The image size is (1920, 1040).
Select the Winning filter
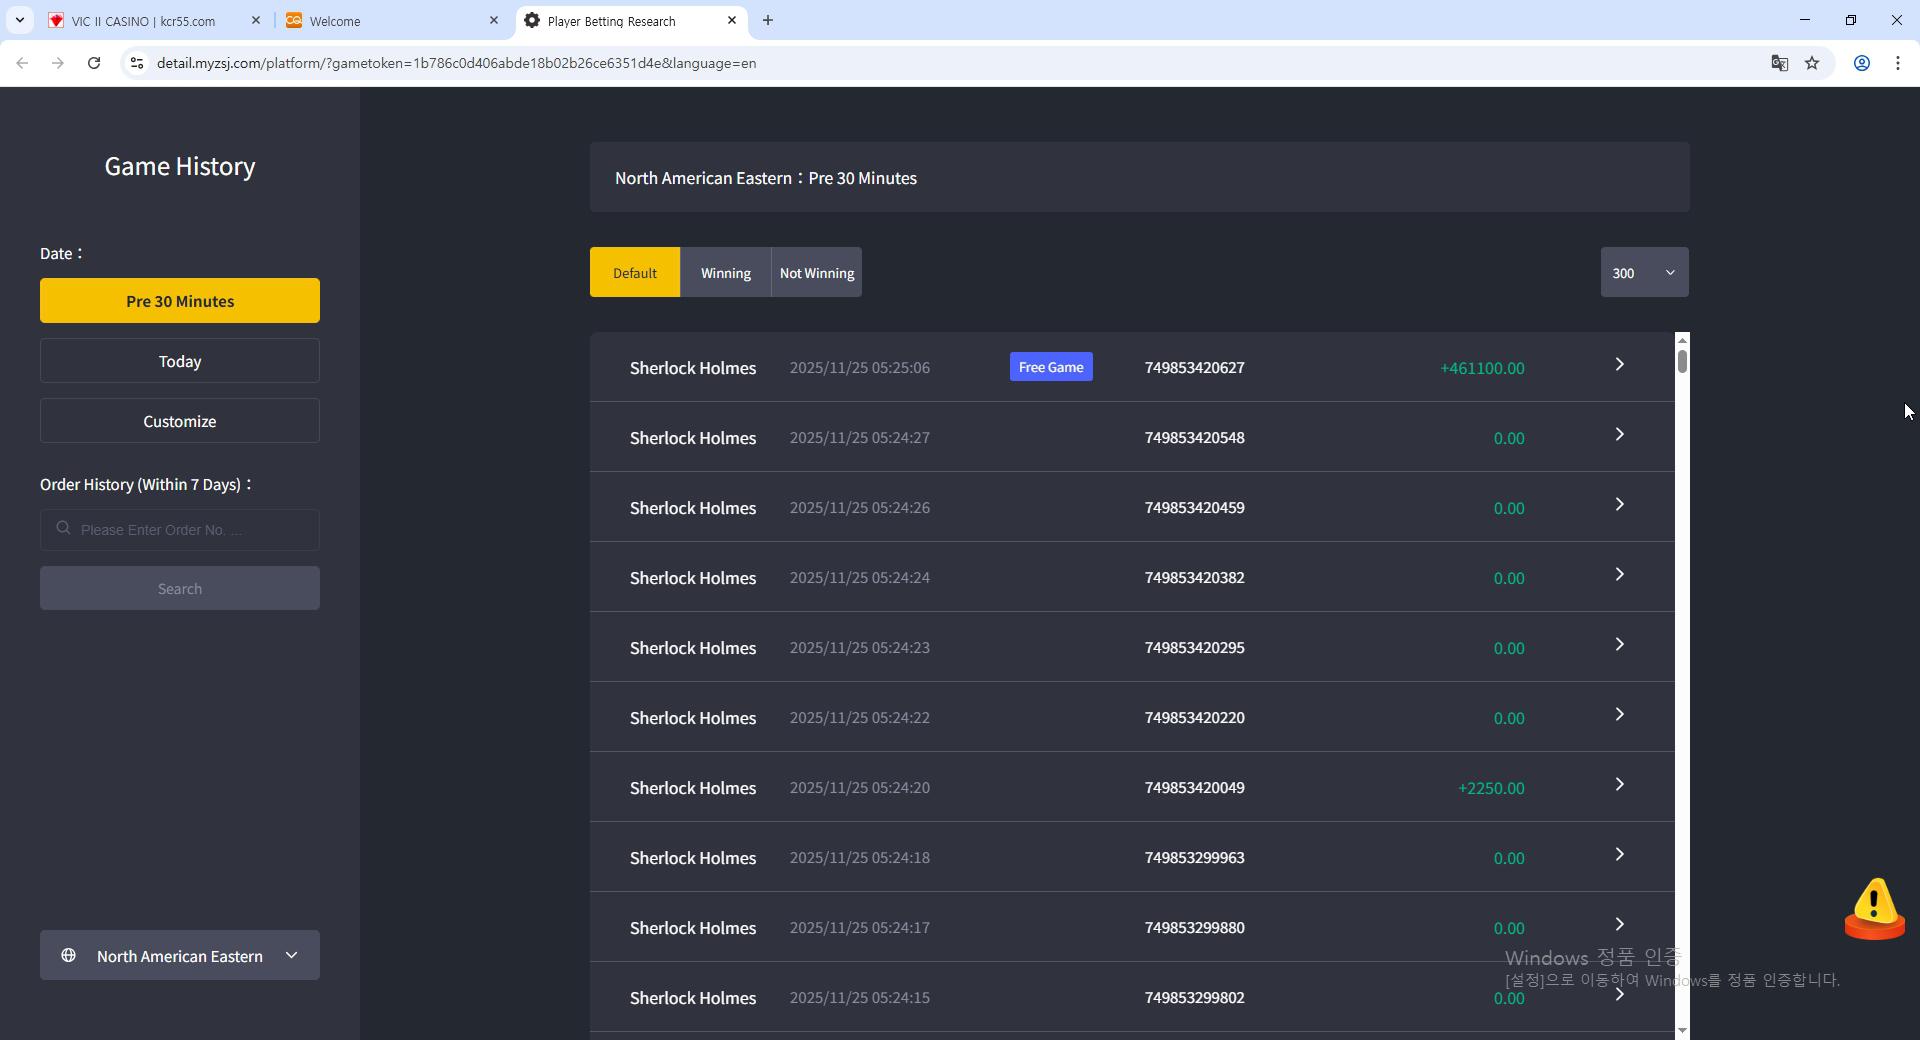click(x=725, y=273)
